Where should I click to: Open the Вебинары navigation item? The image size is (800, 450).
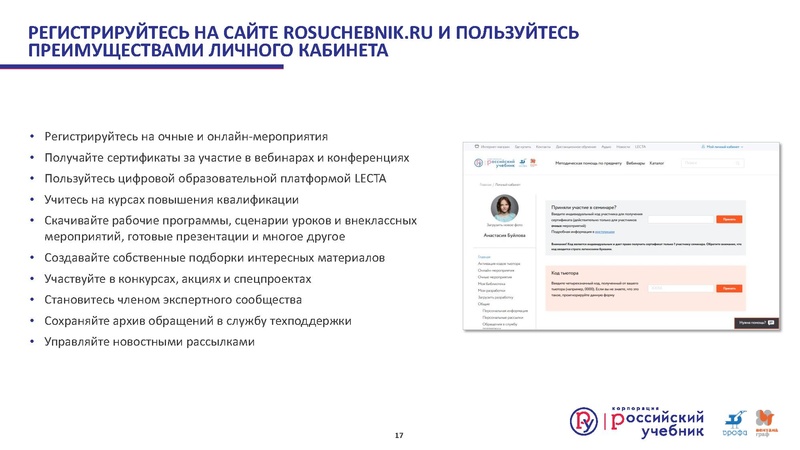point(635,163)
